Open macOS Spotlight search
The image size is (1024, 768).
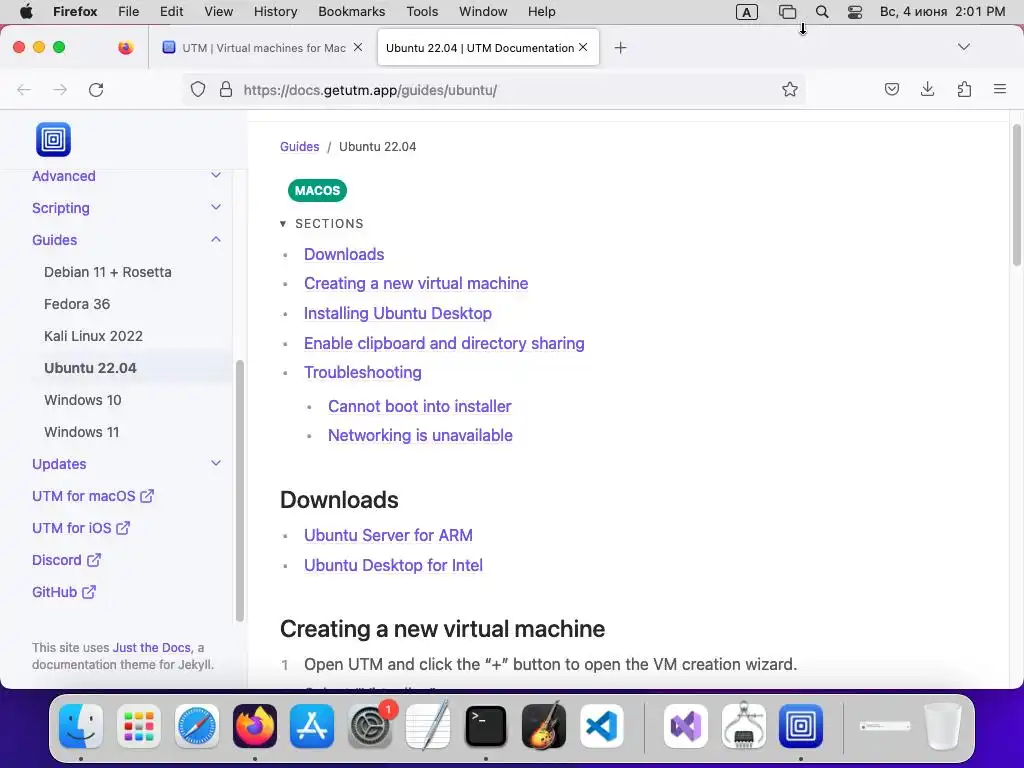(822, 12)
